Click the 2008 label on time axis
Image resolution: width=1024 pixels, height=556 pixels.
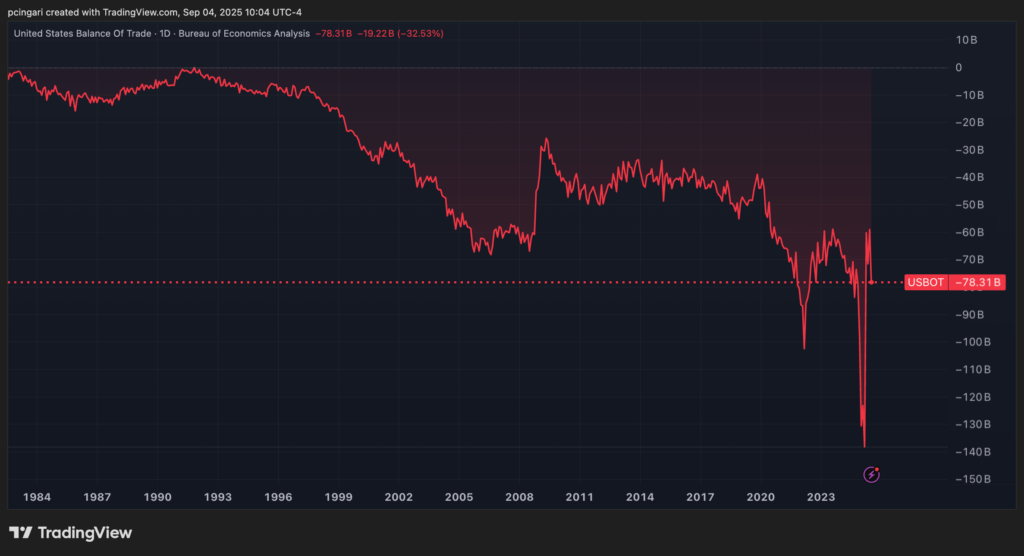click(519, 496)
